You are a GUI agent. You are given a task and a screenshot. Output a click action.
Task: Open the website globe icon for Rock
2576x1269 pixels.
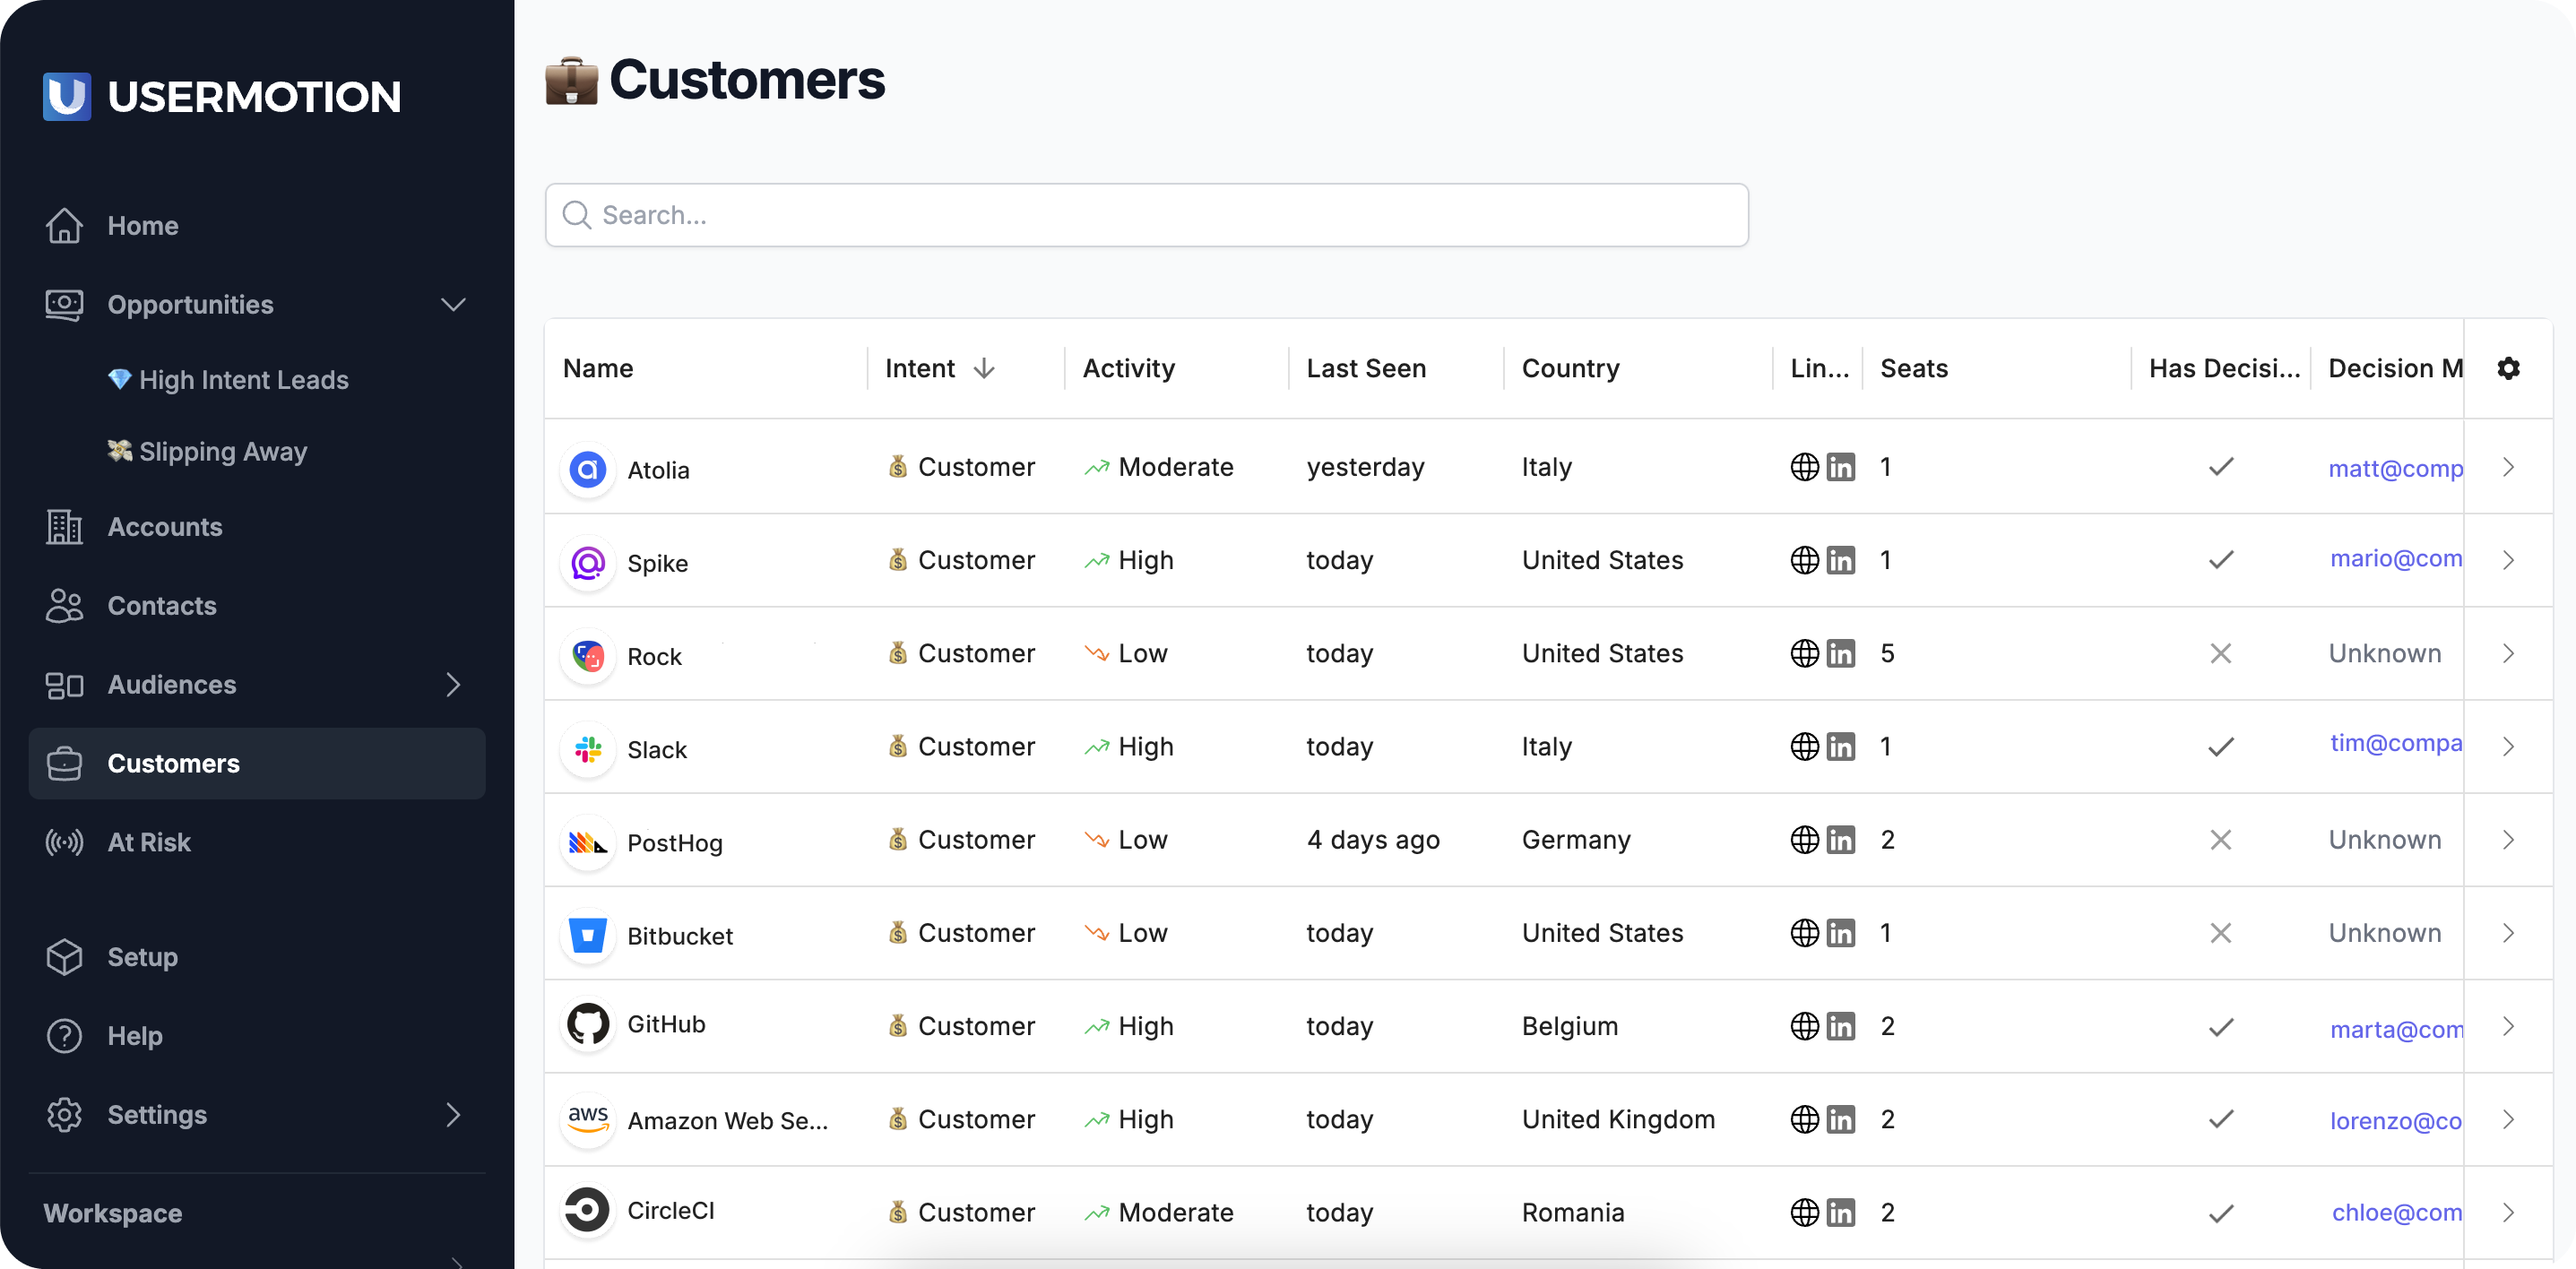pos(1804,653)
